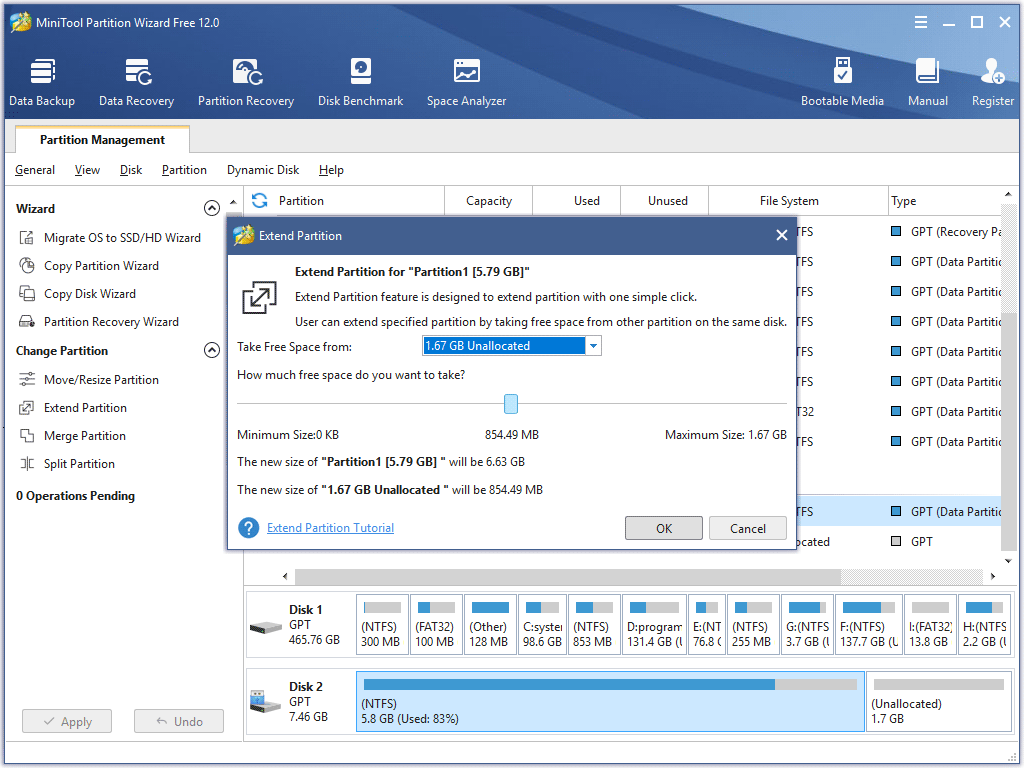Click the Register icon
The image size is (1024, 768).
tap(993, 72)
